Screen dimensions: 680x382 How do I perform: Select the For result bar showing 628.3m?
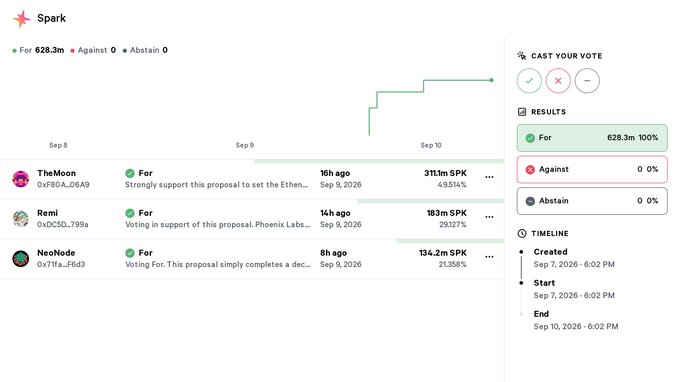pos(592,138)
